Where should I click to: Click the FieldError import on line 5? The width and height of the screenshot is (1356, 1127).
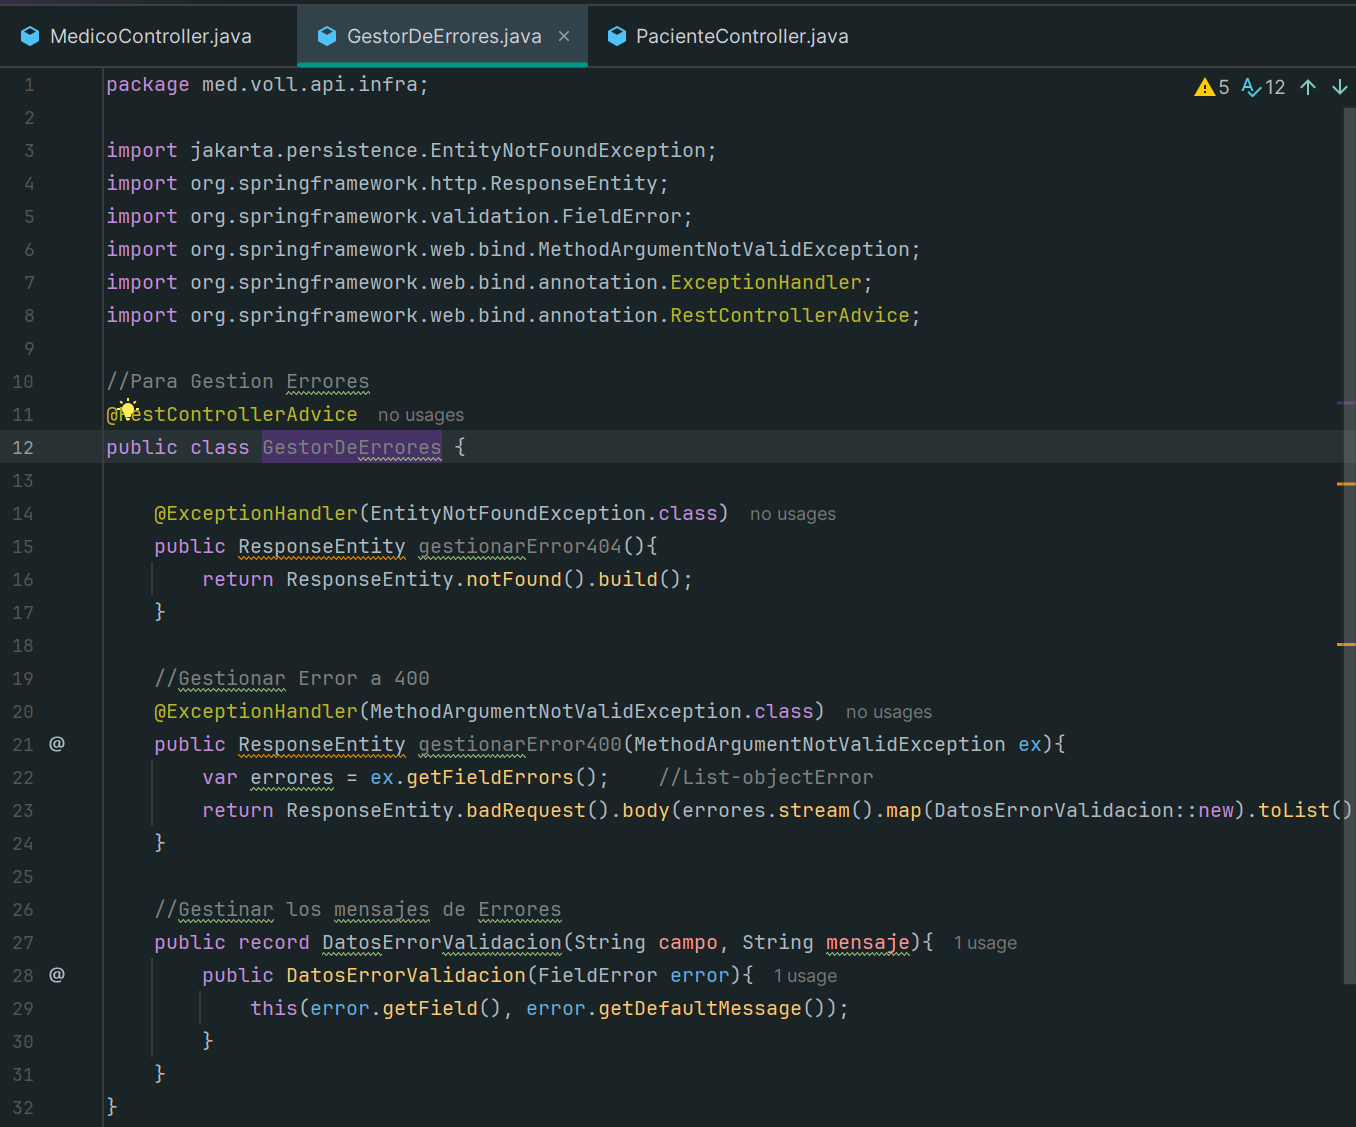tap(400, 216)
